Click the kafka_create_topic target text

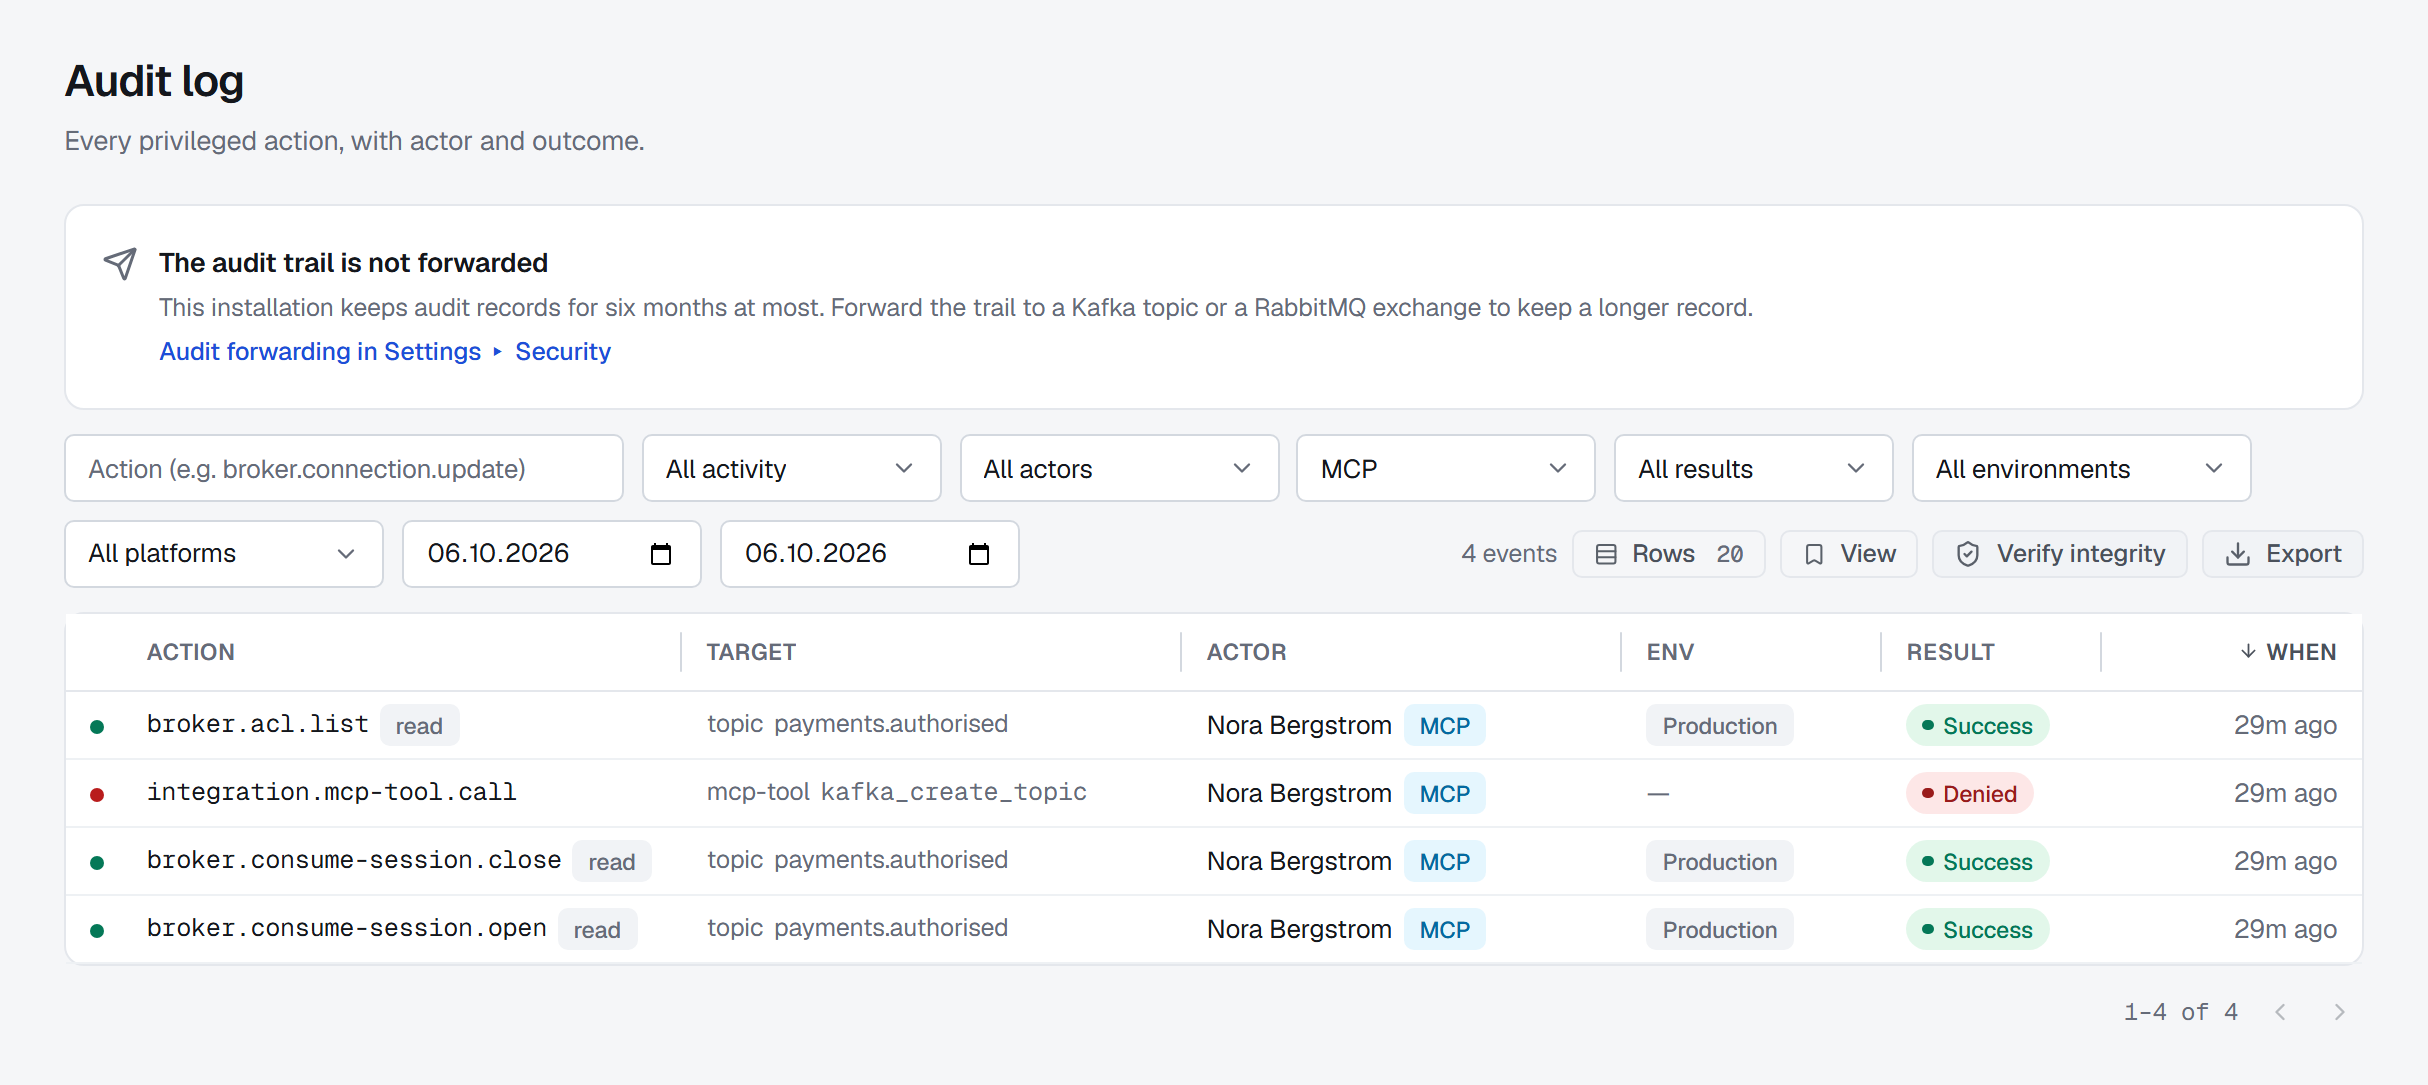[954, 792]
